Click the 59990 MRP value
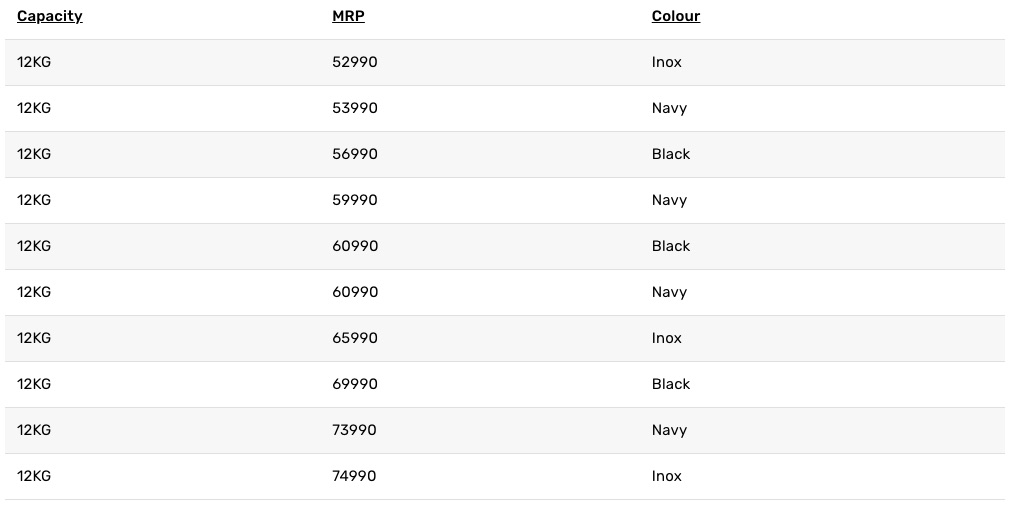 click(355, 200)
